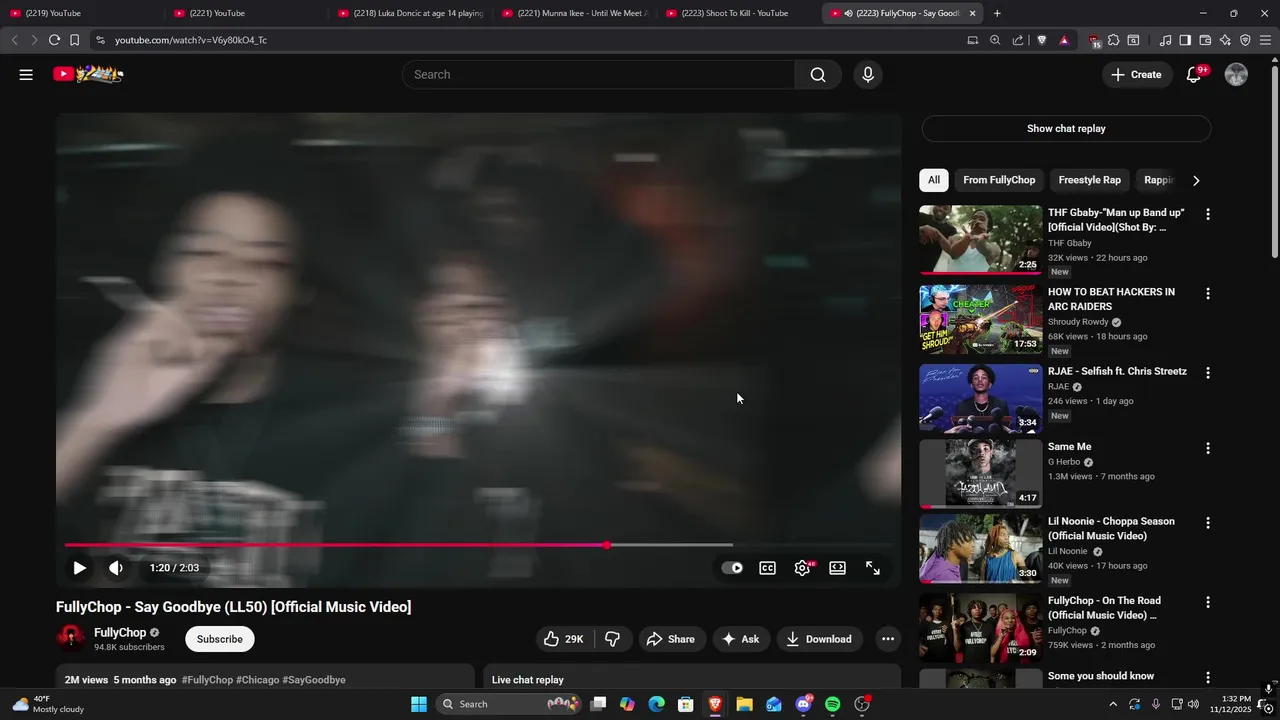Screen dimensions: 1280x720
Task: Open options for Choppa Season video
Action: [x=1208, y=523]
